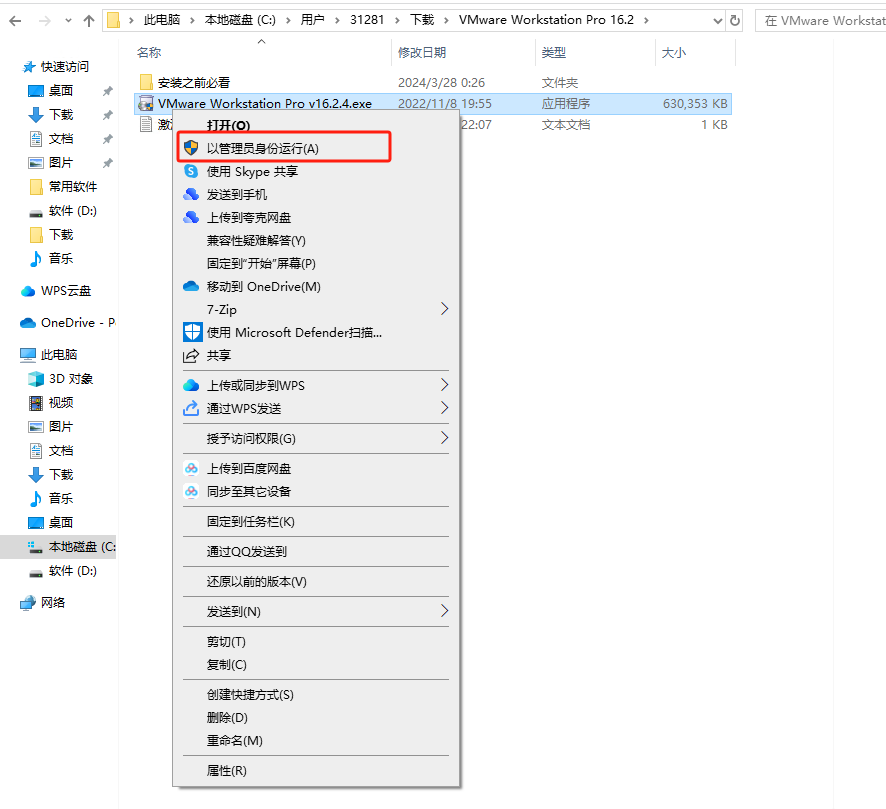Select the VMware Workstation Pro v16.2.4.exe icon
Screen dimensions: 886x809
(x=146, y=103)
